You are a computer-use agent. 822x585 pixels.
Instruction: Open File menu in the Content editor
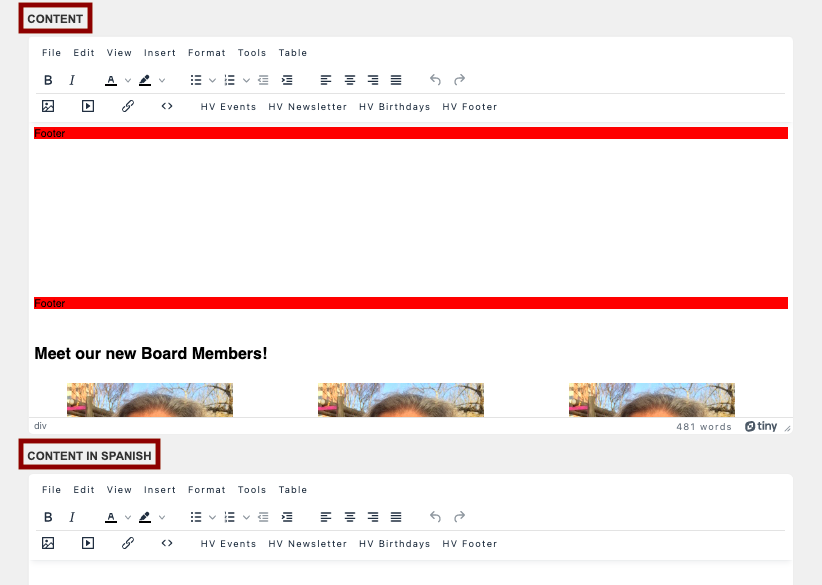[51, 53]
